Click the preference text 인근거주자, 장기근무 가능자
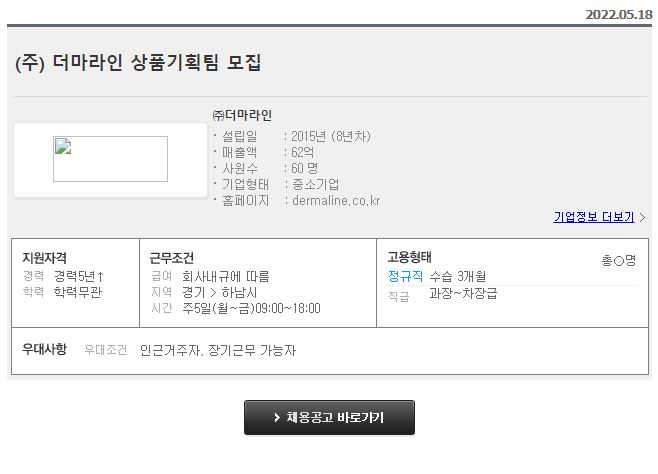Image resolution: width=658 pixels, height=474 pixels. [x=218, y=350]
